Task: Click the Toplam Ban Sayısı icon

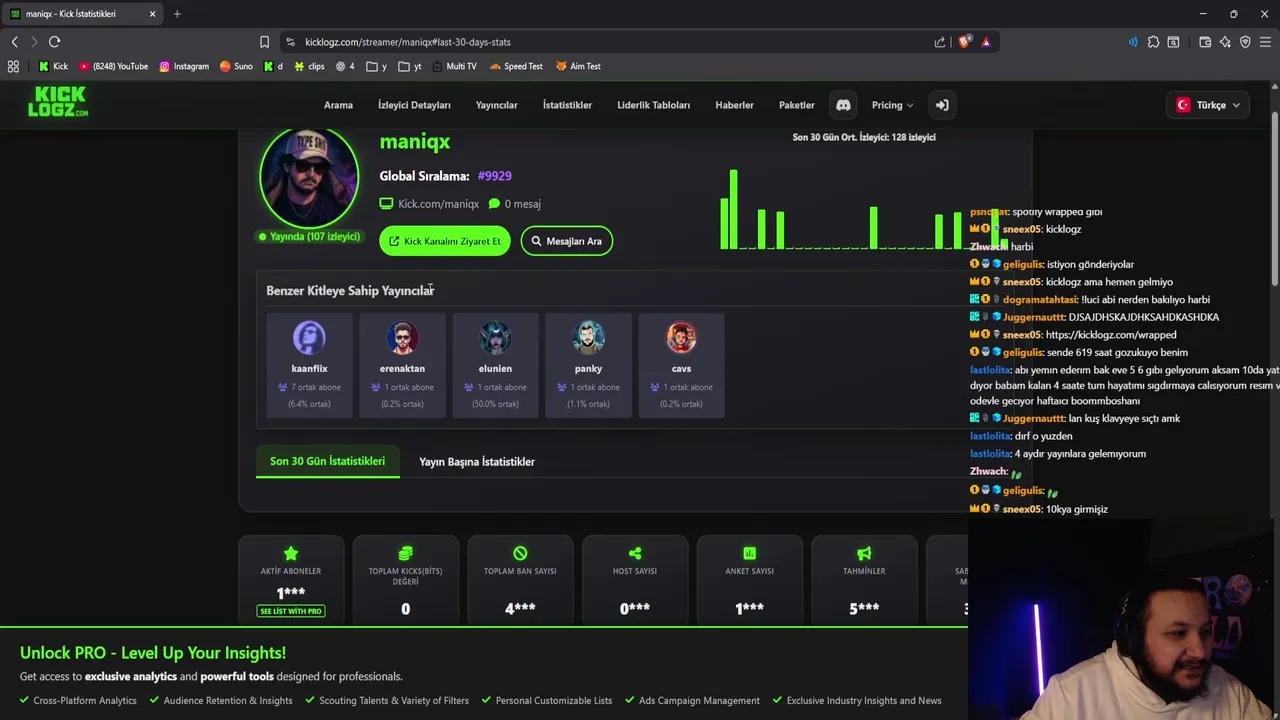Action: (520, 553)
